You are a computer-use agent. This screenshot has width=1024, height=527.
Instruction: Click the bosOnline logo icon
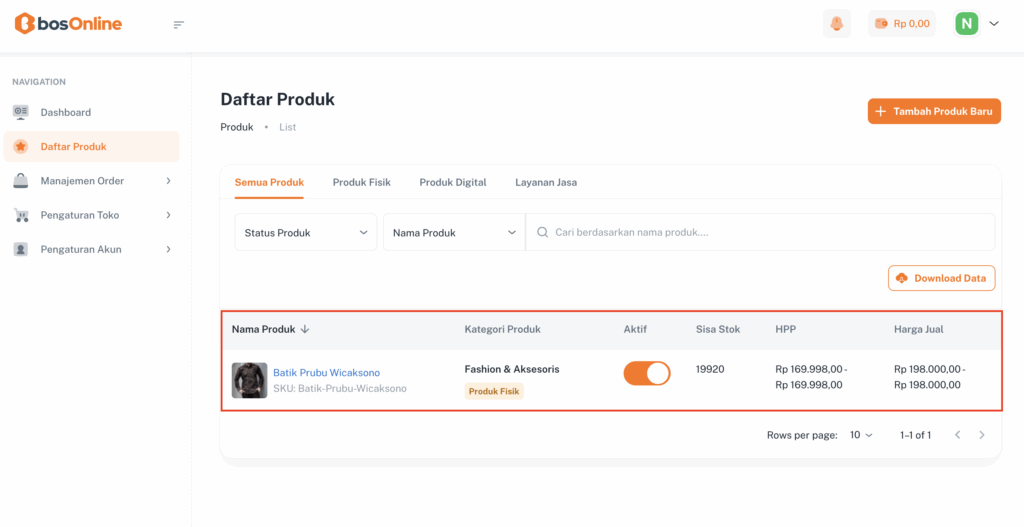pos(24,23)
